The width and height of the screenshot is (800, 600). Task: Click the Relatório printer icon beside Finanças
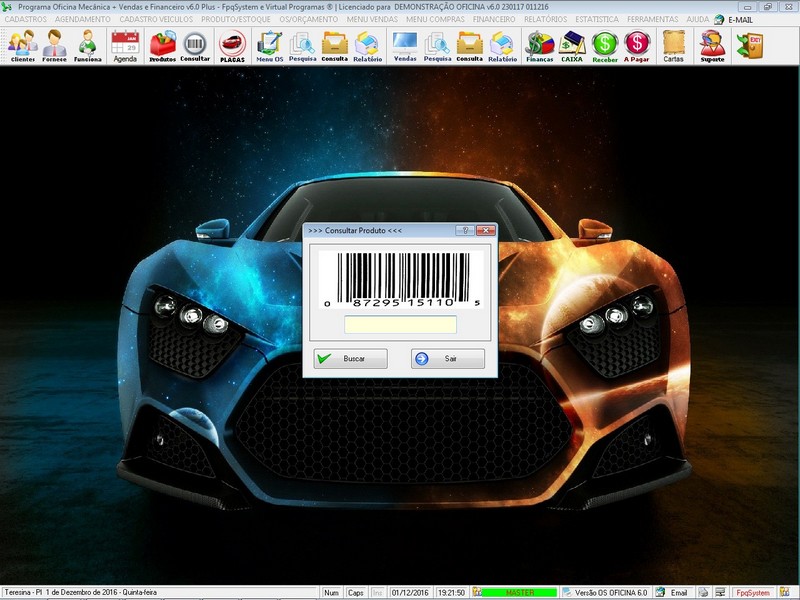pyautogui.click(x=502, y=46)
